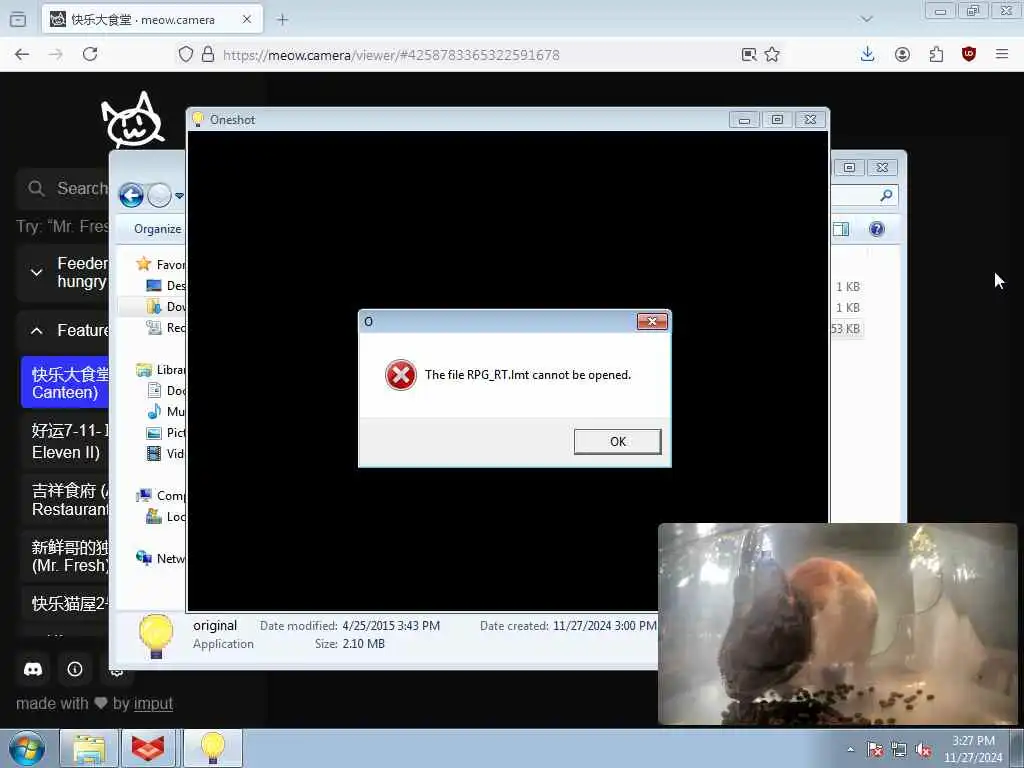Image resolution: width=1024 pixels, height=768 pixels.
Task: Select Computer in Explorer navigation pane
Action: pos(161,496)
